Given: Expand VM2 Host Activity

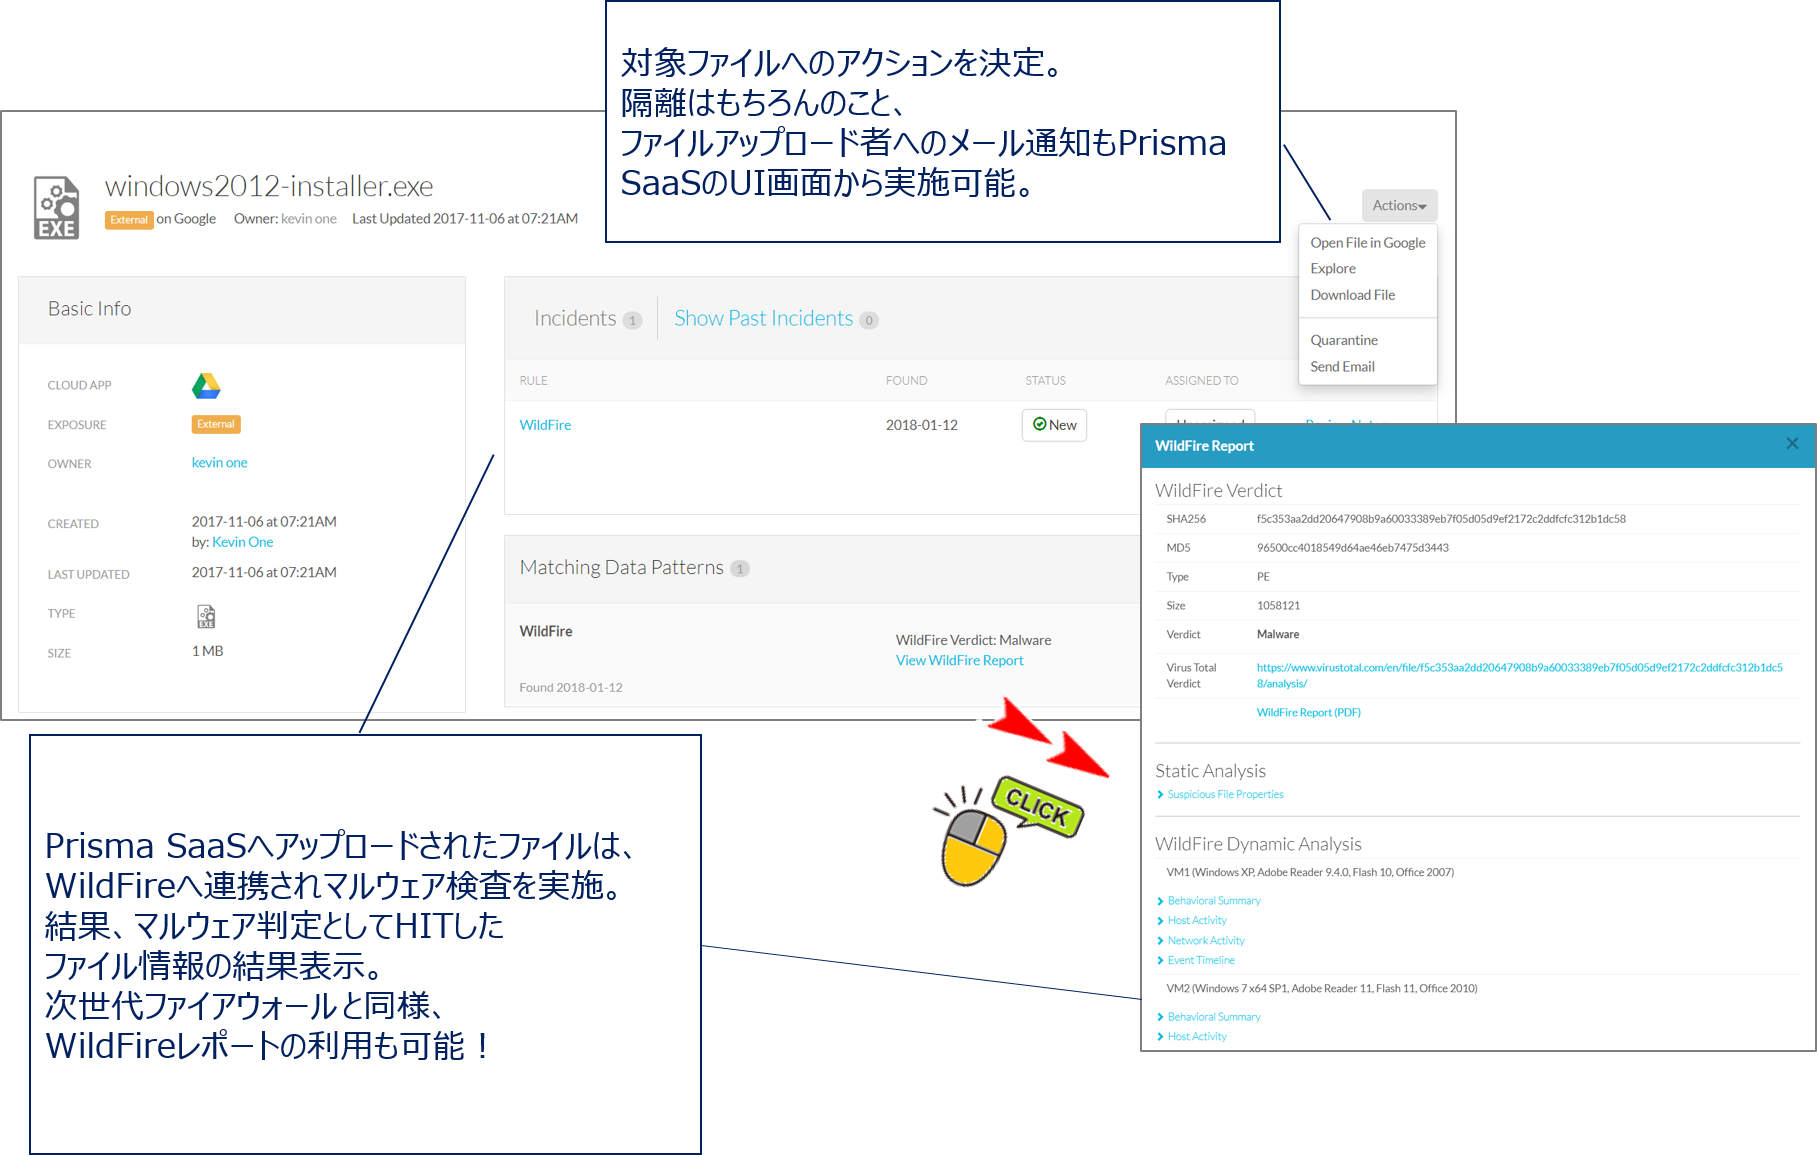Looking at the screenshot, I should (1197, 1037).
